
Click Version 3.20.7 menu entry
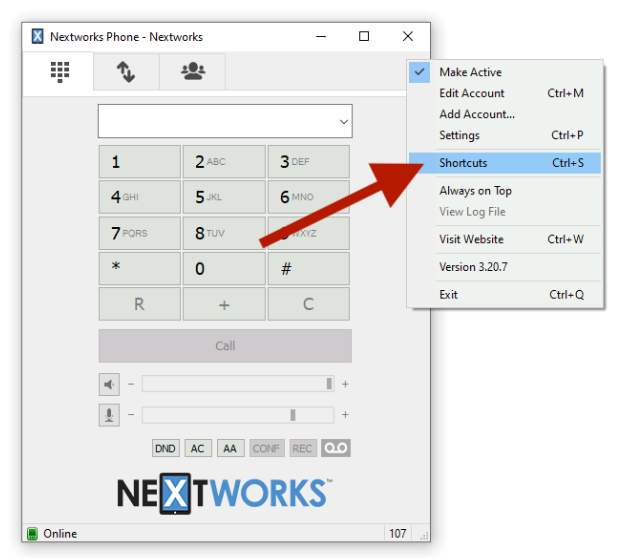click(505, 267)
